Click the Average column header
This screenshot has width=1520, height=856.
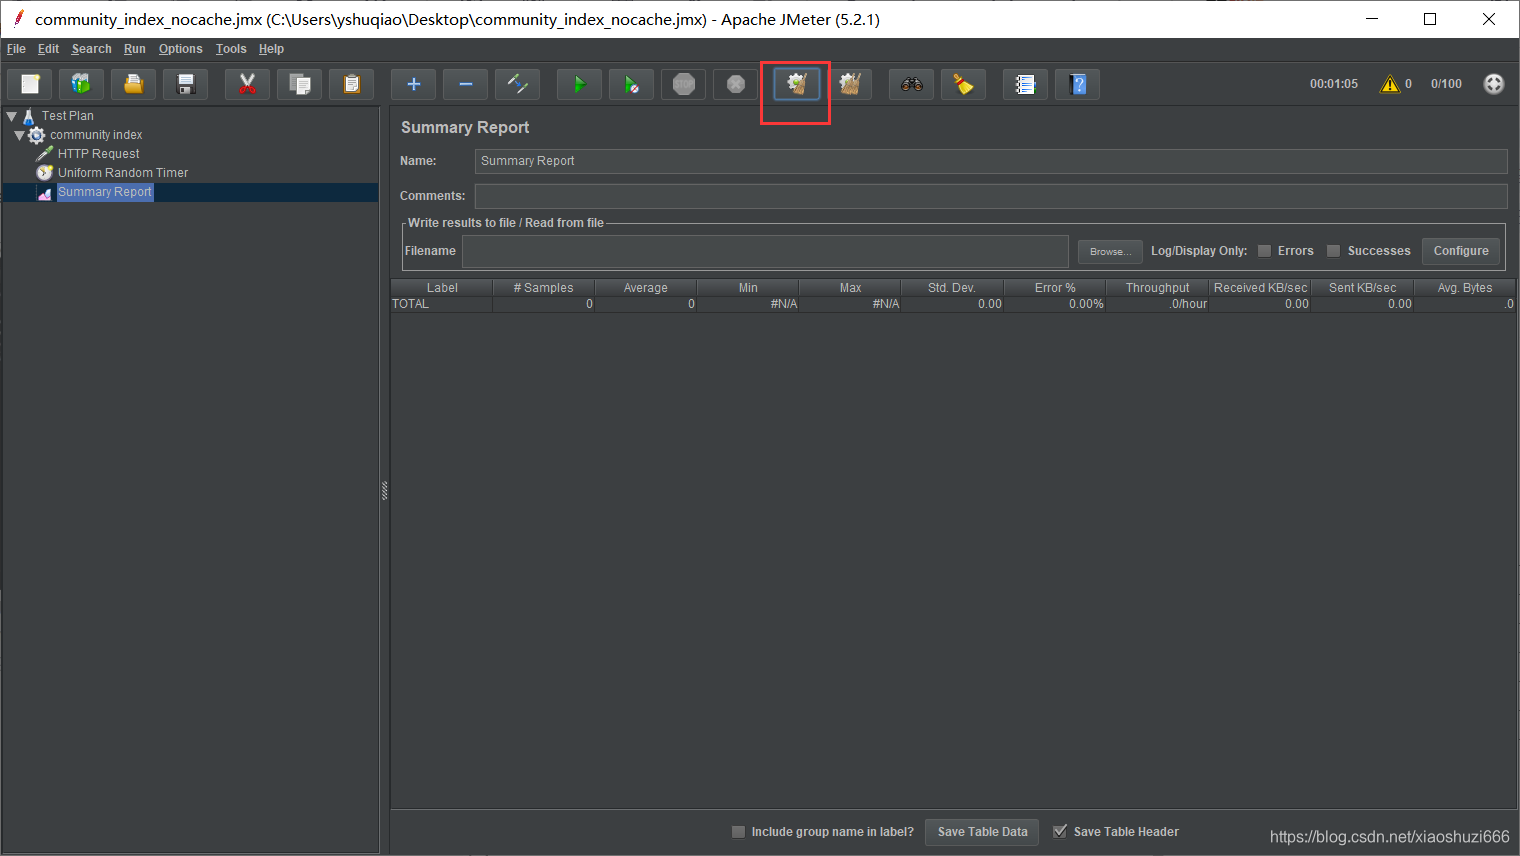point(646,288)
